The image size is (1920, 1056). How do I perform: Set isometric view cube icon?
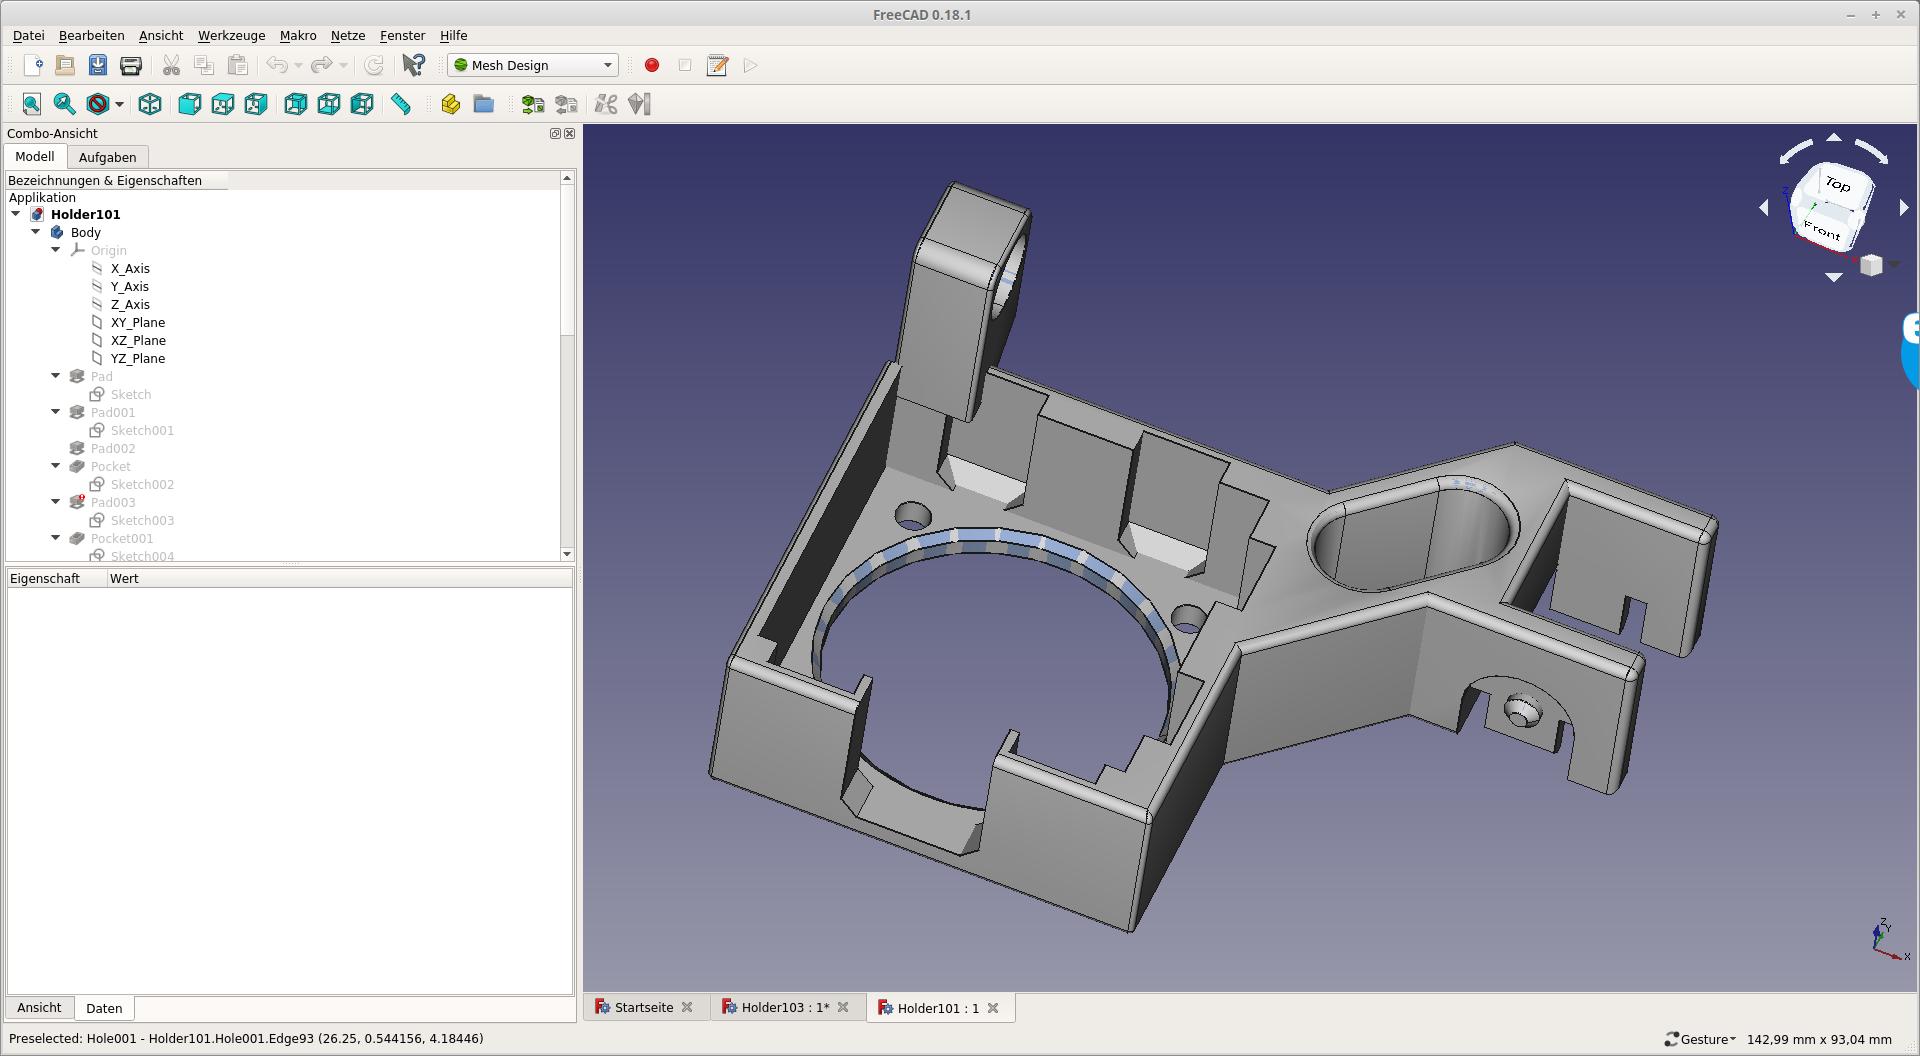150,104
